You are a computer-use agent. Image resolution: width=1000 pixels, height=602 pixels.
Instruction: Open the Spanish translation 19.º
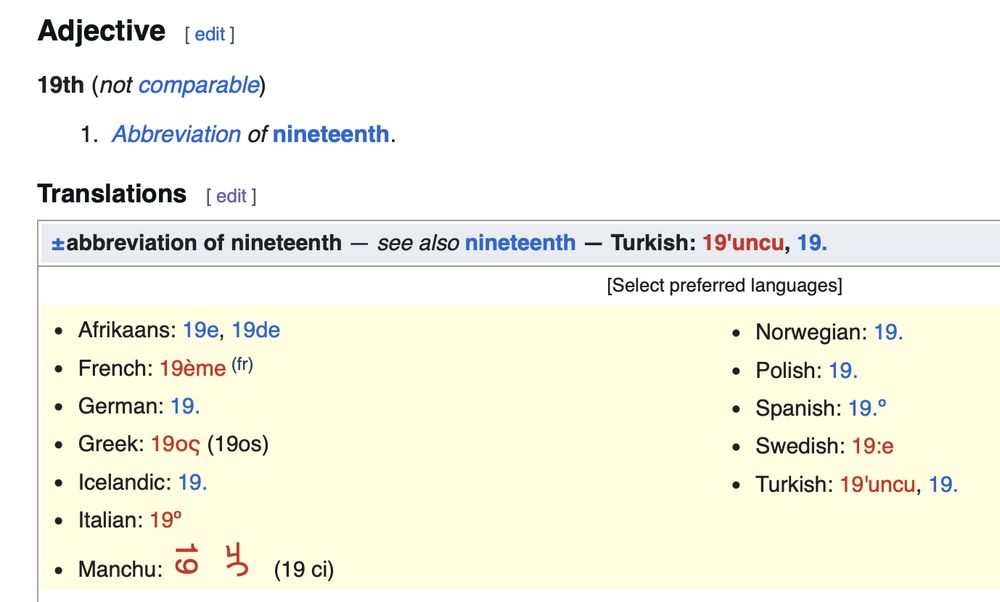click(867, 408)
